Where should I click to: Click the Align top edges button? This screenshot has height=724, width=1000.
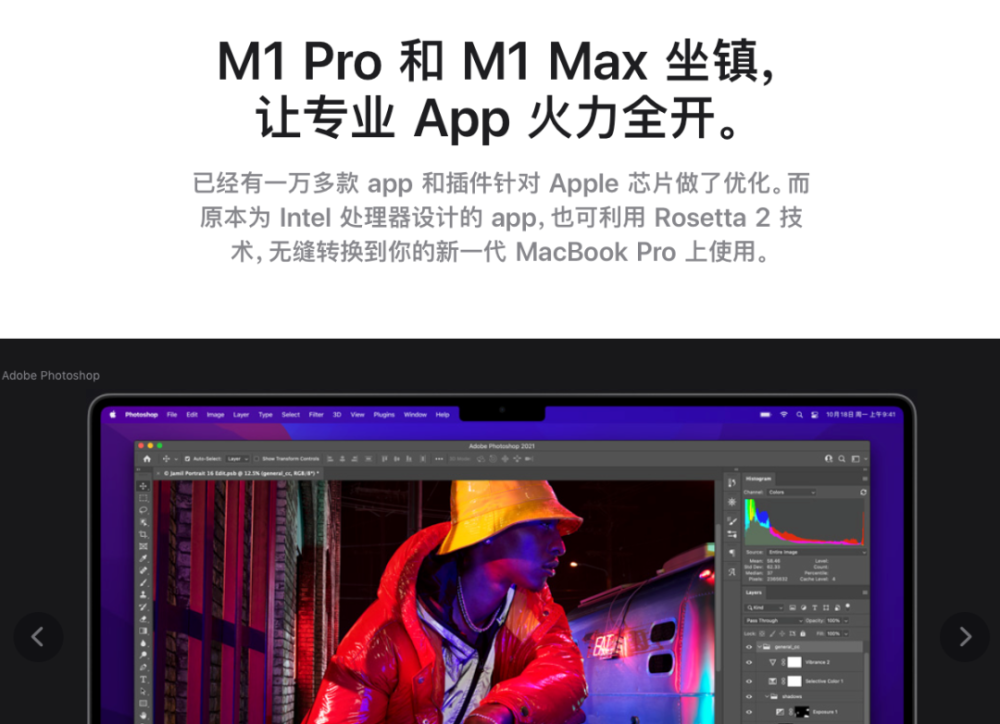coord(384,459)
